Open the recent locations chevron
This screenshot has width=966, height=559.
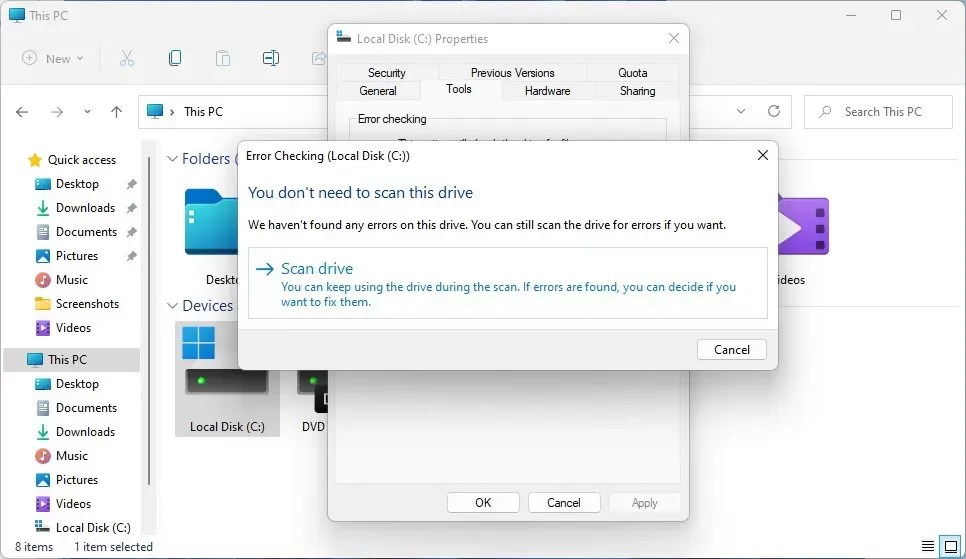tap(87, 112)
